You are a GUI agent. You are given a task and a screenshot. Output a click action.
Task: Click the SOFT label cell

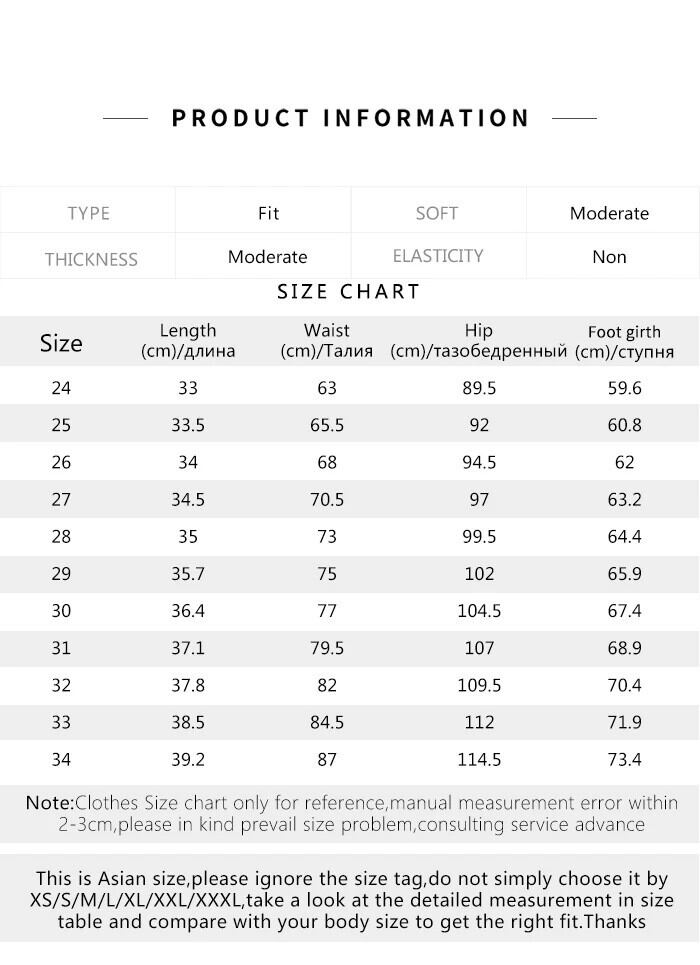437,213
